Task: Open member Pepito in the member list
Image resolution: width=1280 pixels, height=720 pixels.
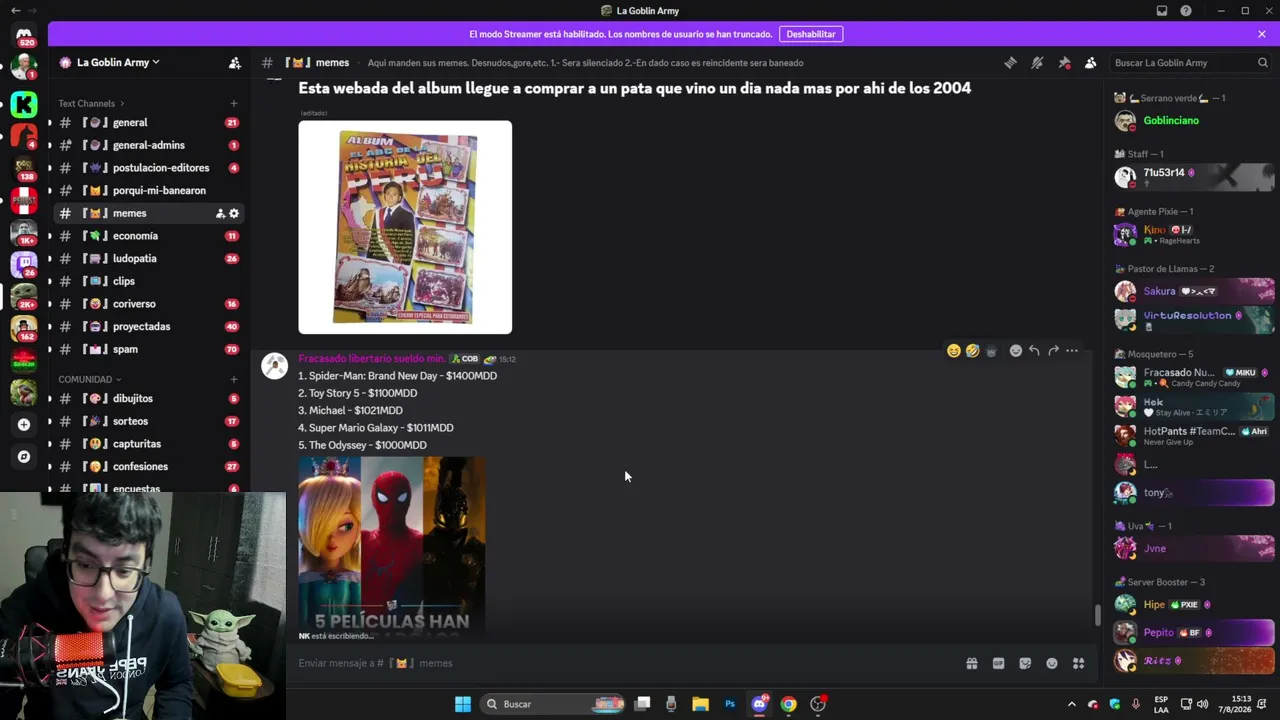Action: (1194, 632)
